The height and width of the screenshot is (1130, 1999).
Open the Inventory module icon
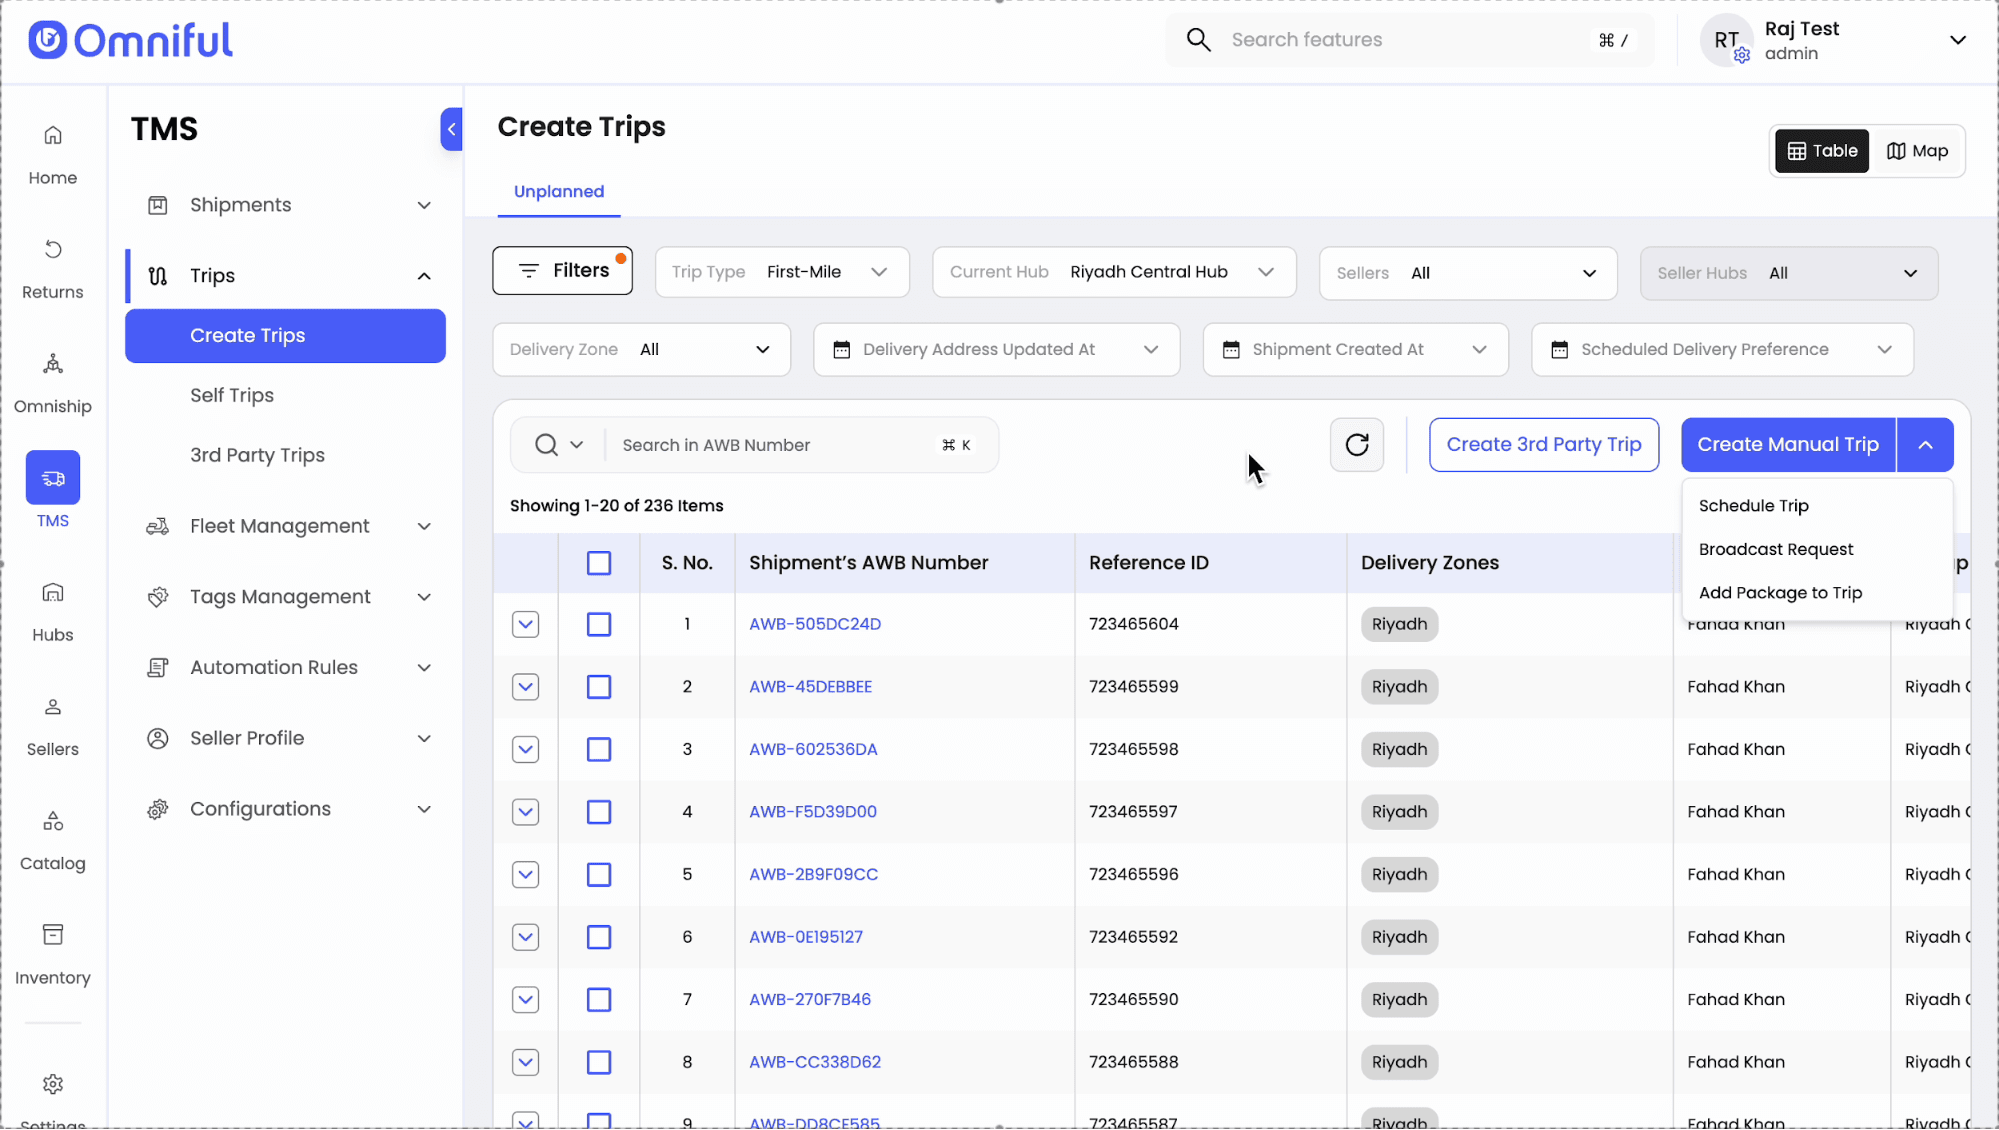[x=53, y=936]
